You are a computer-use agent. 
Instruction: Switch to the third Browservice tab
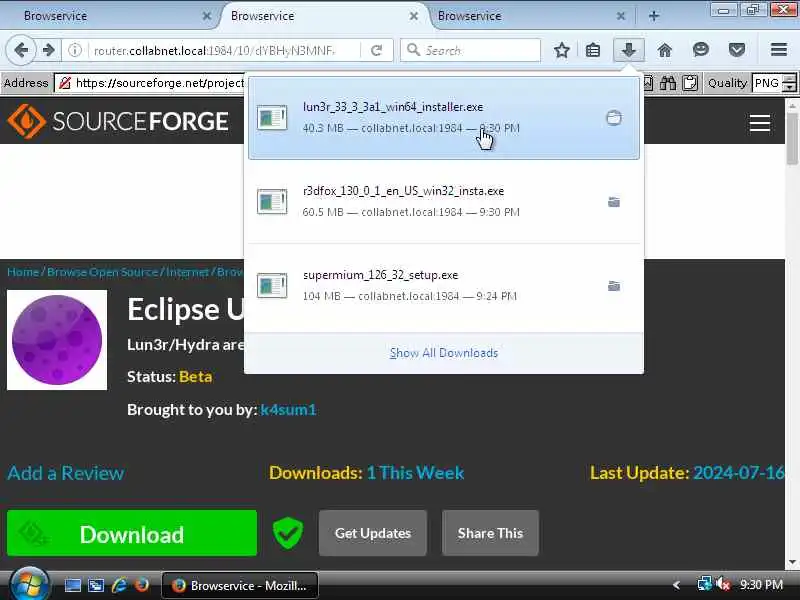(531, 16)
